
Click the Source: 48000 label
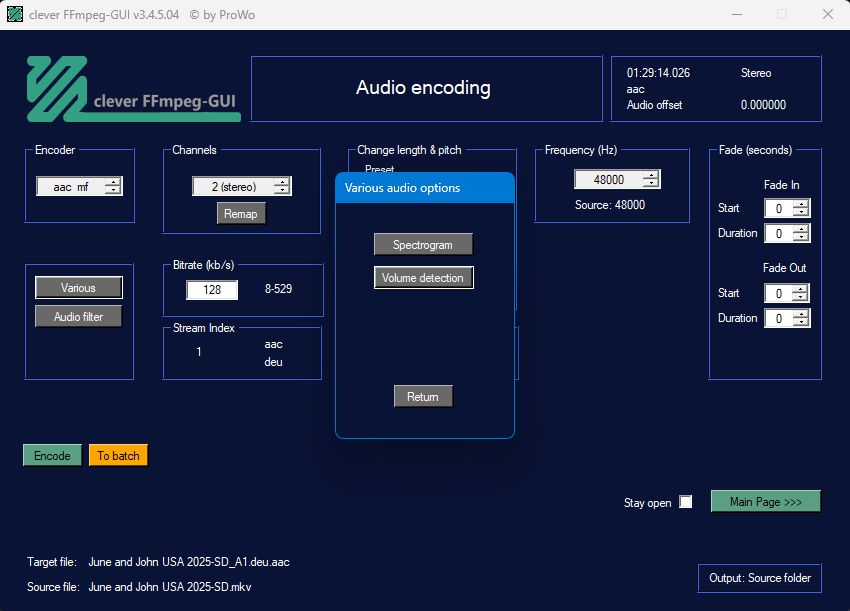[610, 205]
